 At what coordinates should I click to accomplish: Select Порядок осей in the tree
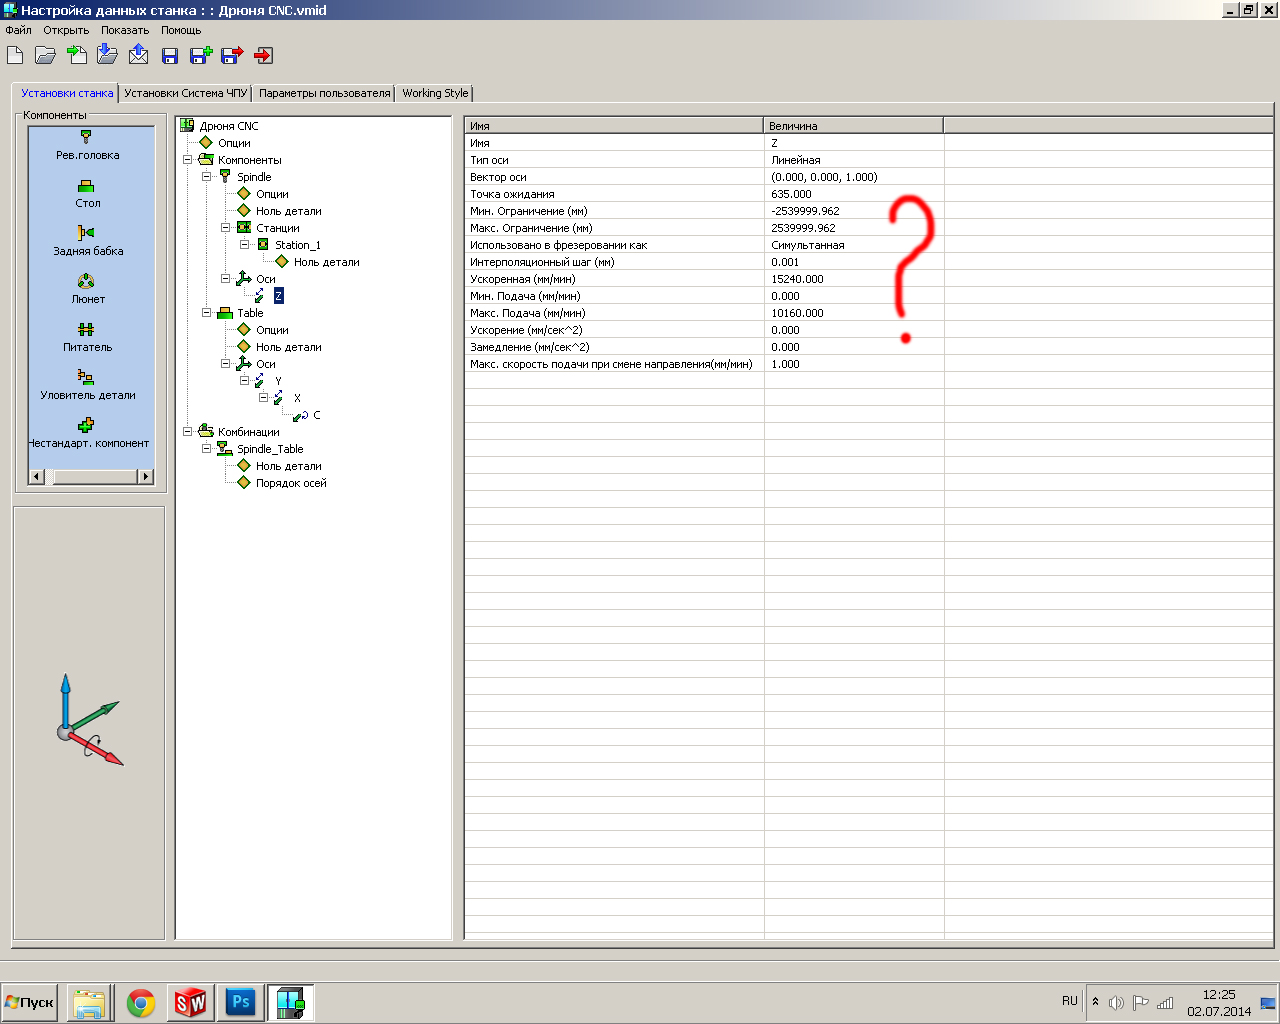coord(291,483)
